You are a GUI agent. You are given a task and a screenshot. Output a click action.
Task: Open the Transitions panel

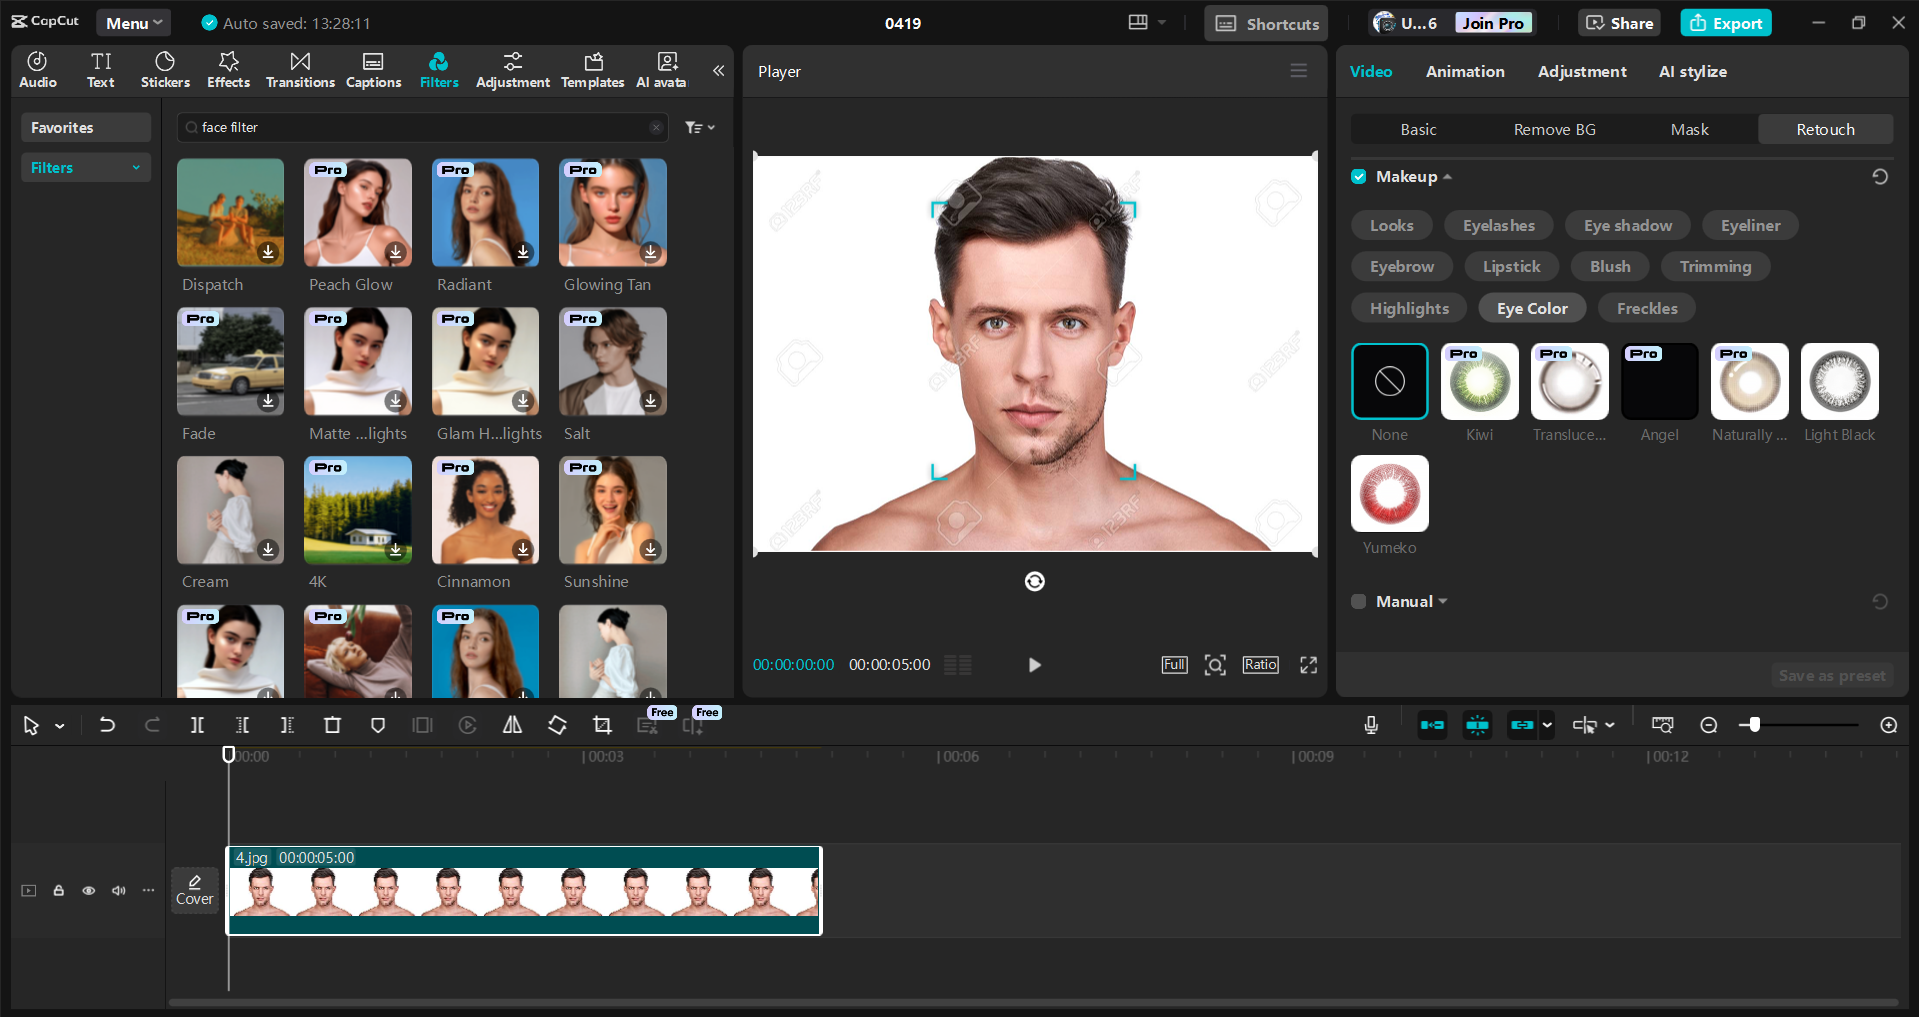coord(300,69)
